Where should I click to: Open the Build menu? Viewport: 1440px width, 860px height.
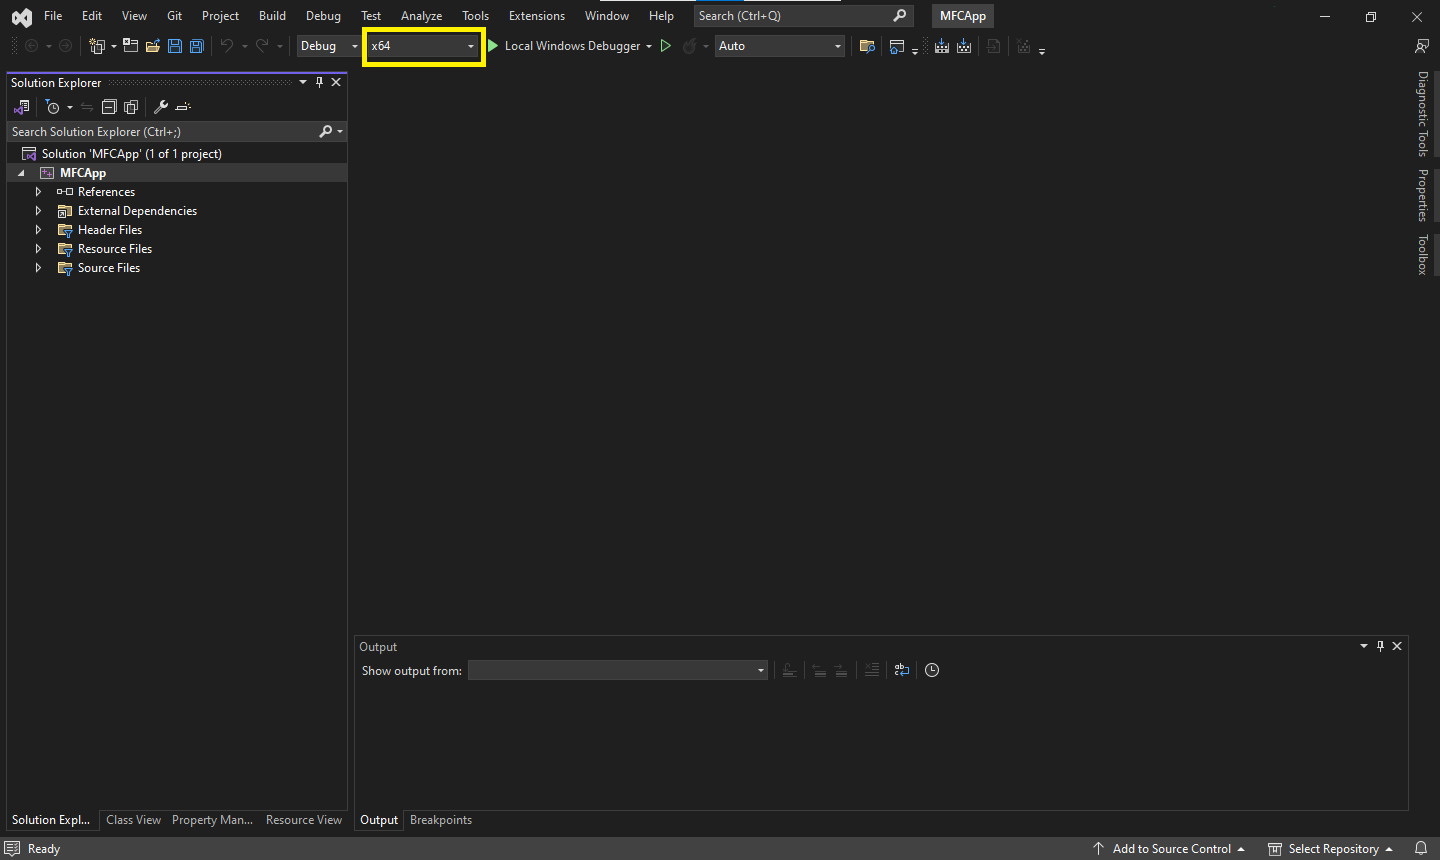click(272, 16)
